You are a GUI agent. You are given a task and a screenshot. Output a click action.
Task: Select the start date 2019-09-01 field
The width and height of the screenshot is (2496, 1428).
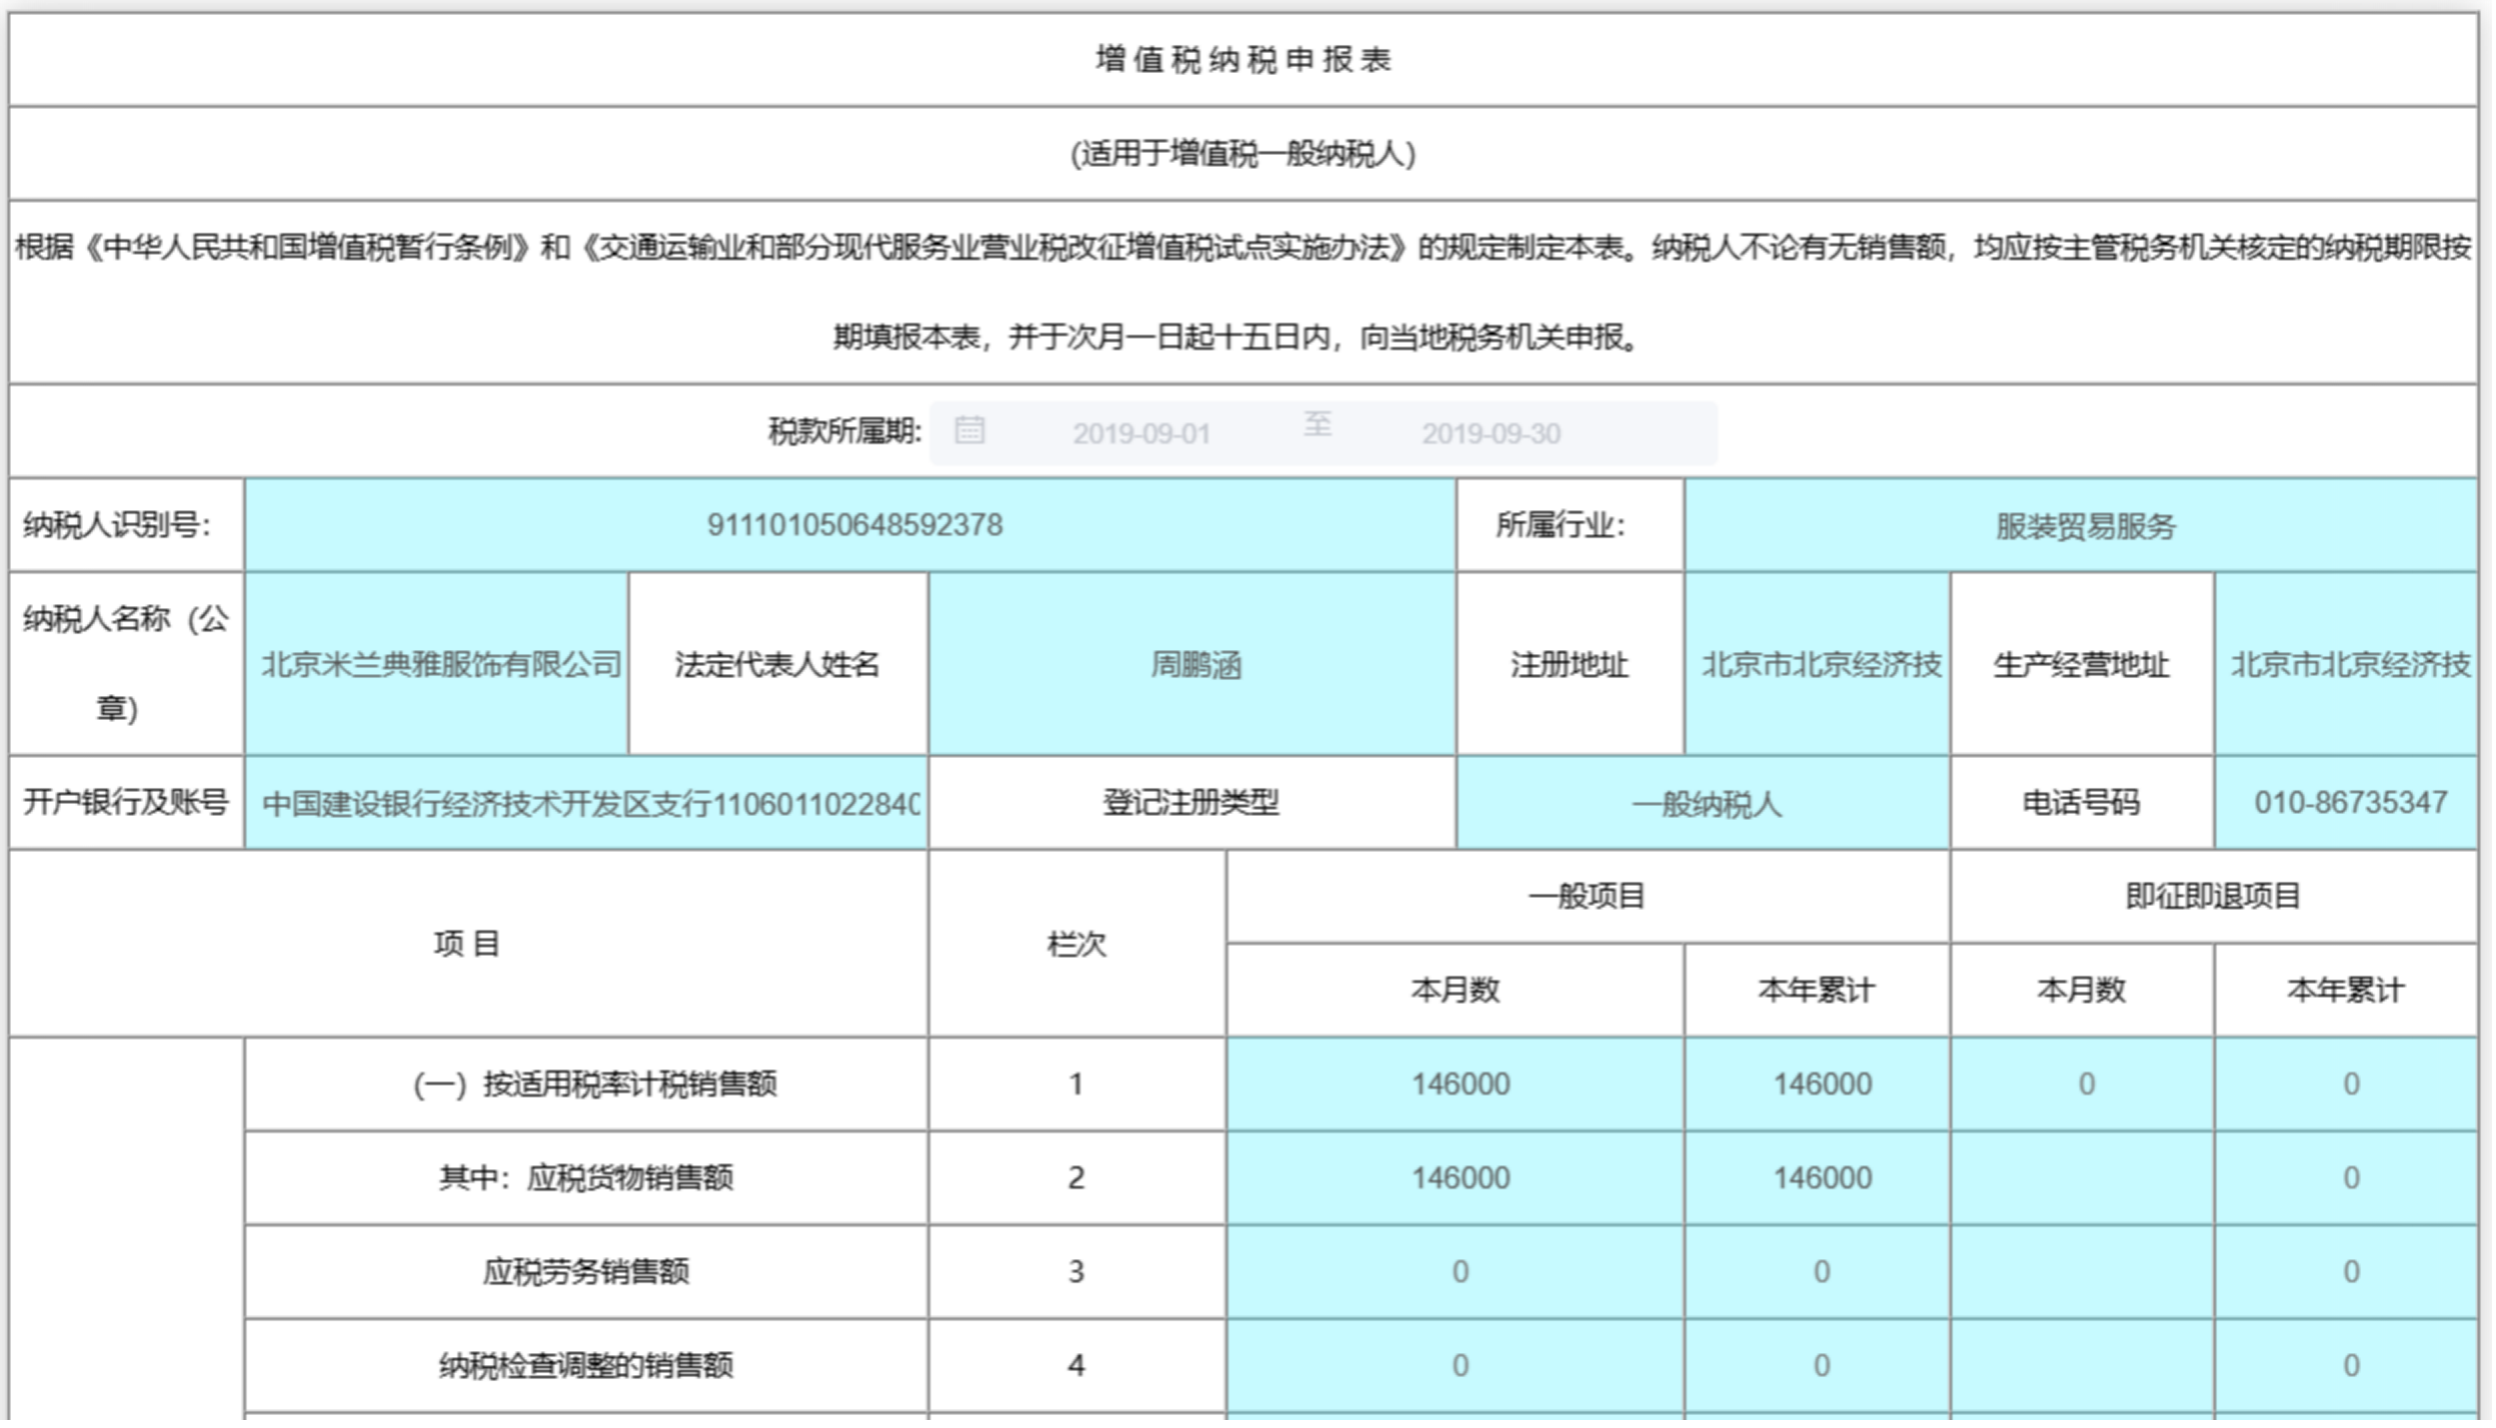tap(1141, 434)
